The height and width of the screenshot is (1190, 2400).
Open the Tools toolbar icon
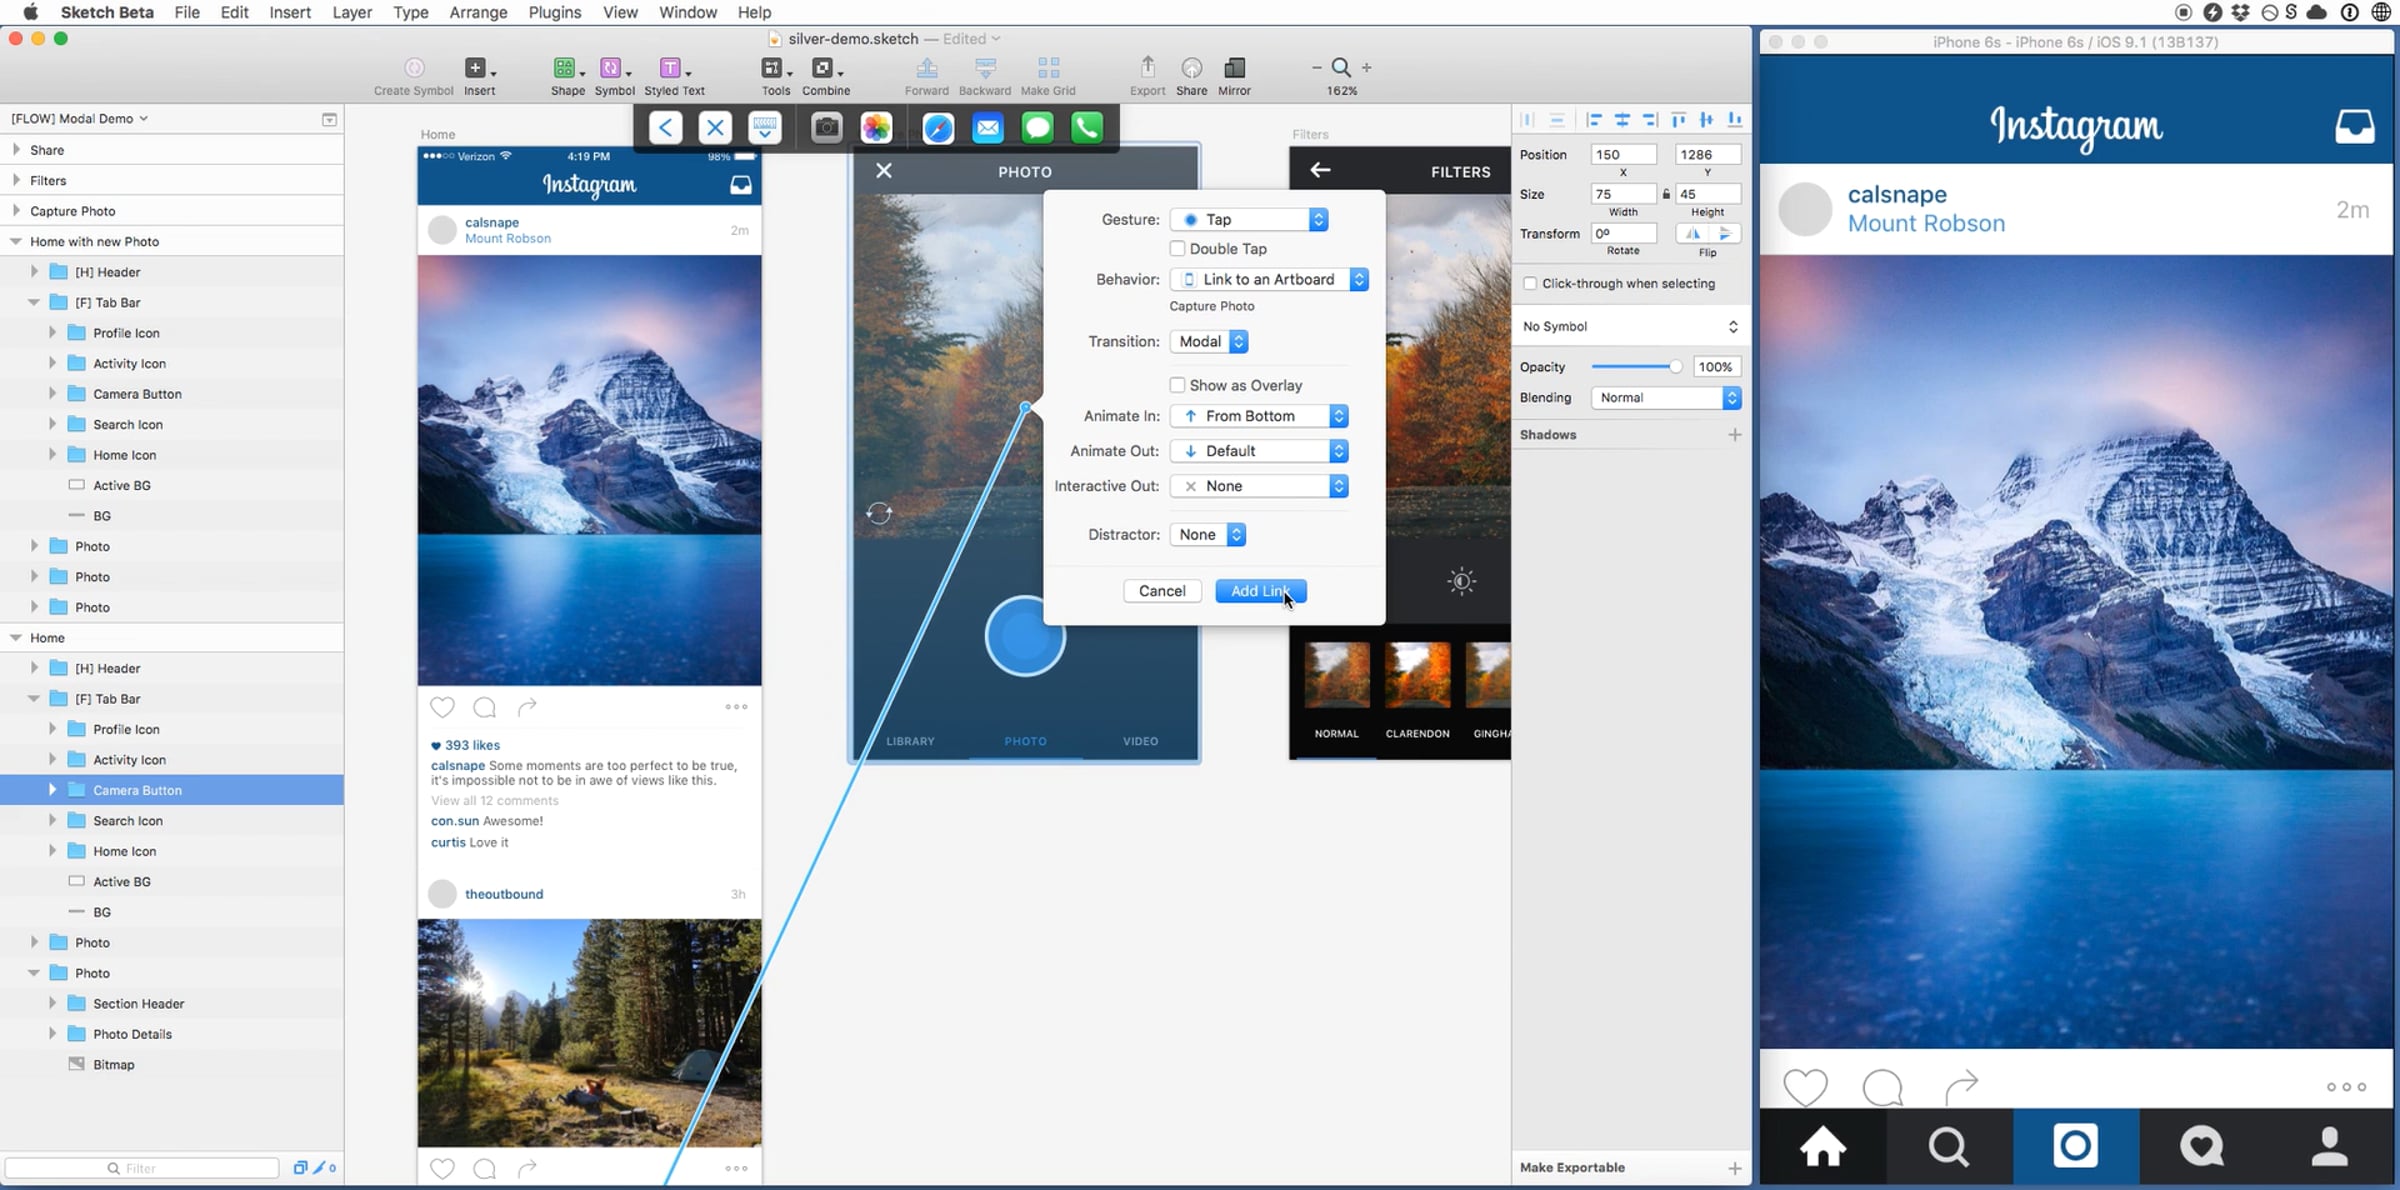tap(773, 68)
